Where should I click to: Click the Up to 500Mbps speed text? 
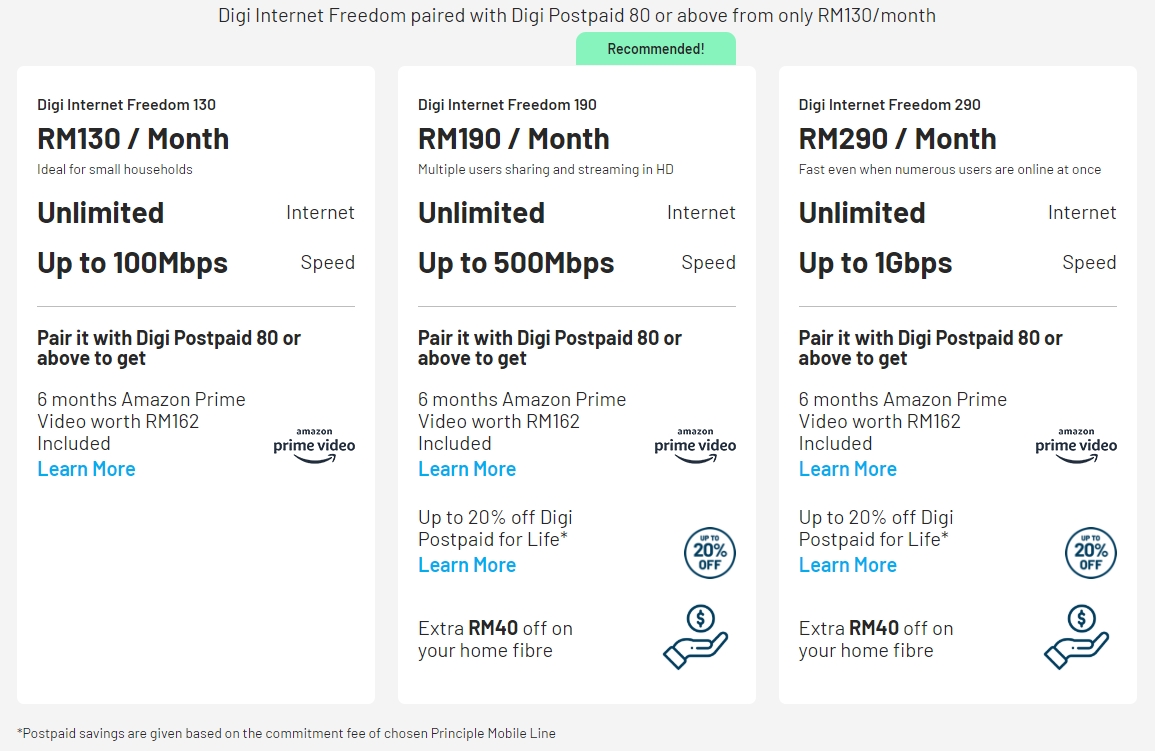tap(516, 263)
